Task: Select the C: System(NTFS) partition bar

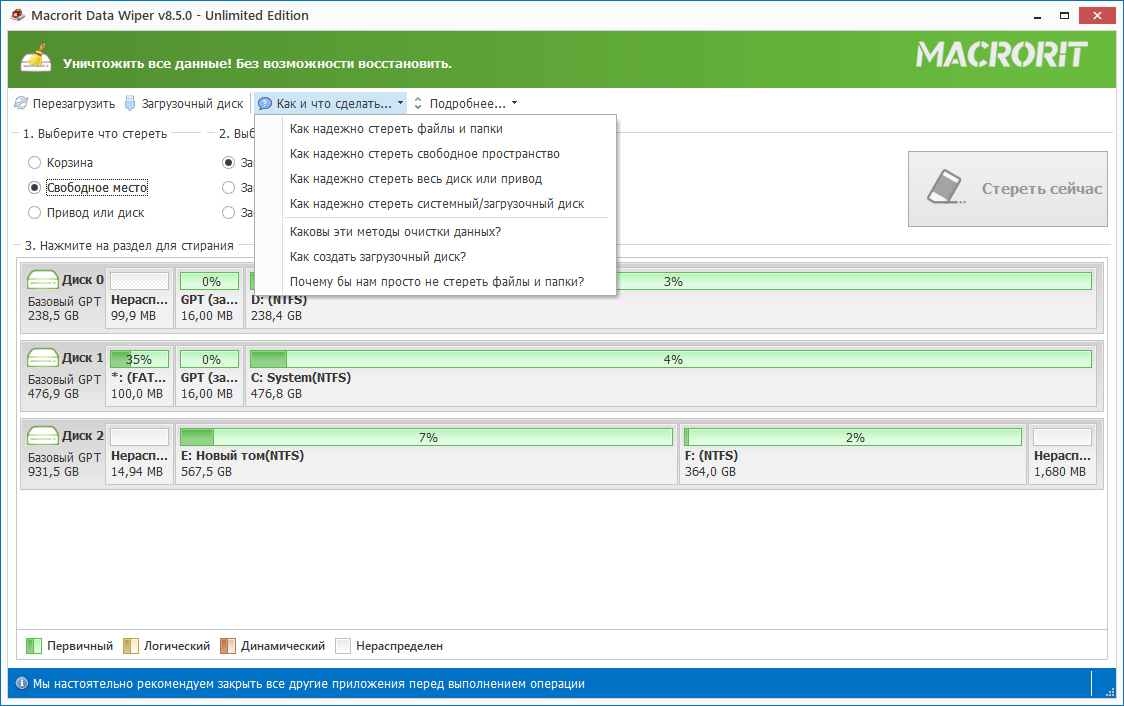Action: pyautogui.click(x=670, y=359)
